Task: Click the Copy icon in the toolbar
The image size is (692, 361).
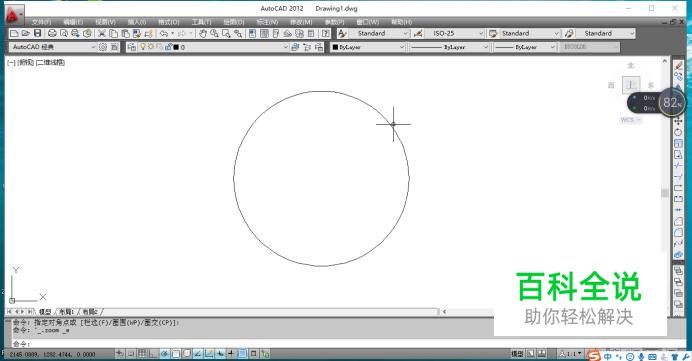Action: coord(113,33)
